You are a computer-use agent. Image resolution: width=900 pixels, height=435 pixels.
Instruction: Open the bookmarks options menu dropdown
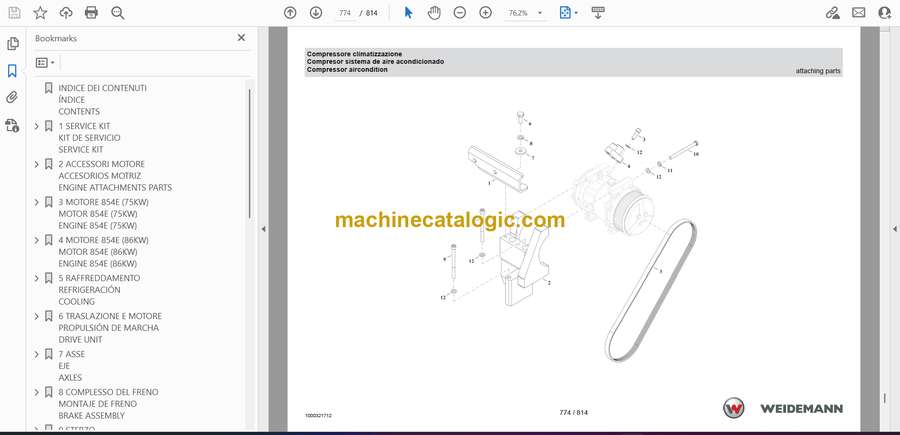click(x=45, y=63)
